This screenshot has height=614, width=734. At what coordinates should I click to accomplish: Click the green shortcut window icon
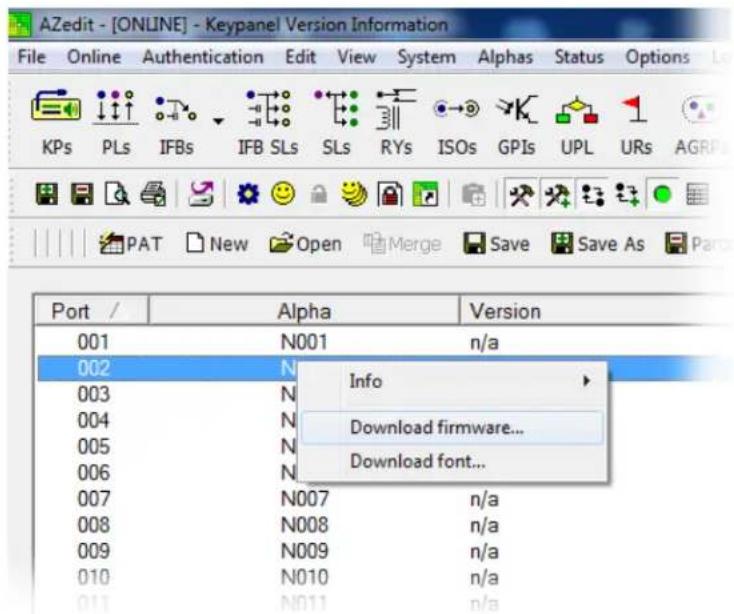[425, 194]
